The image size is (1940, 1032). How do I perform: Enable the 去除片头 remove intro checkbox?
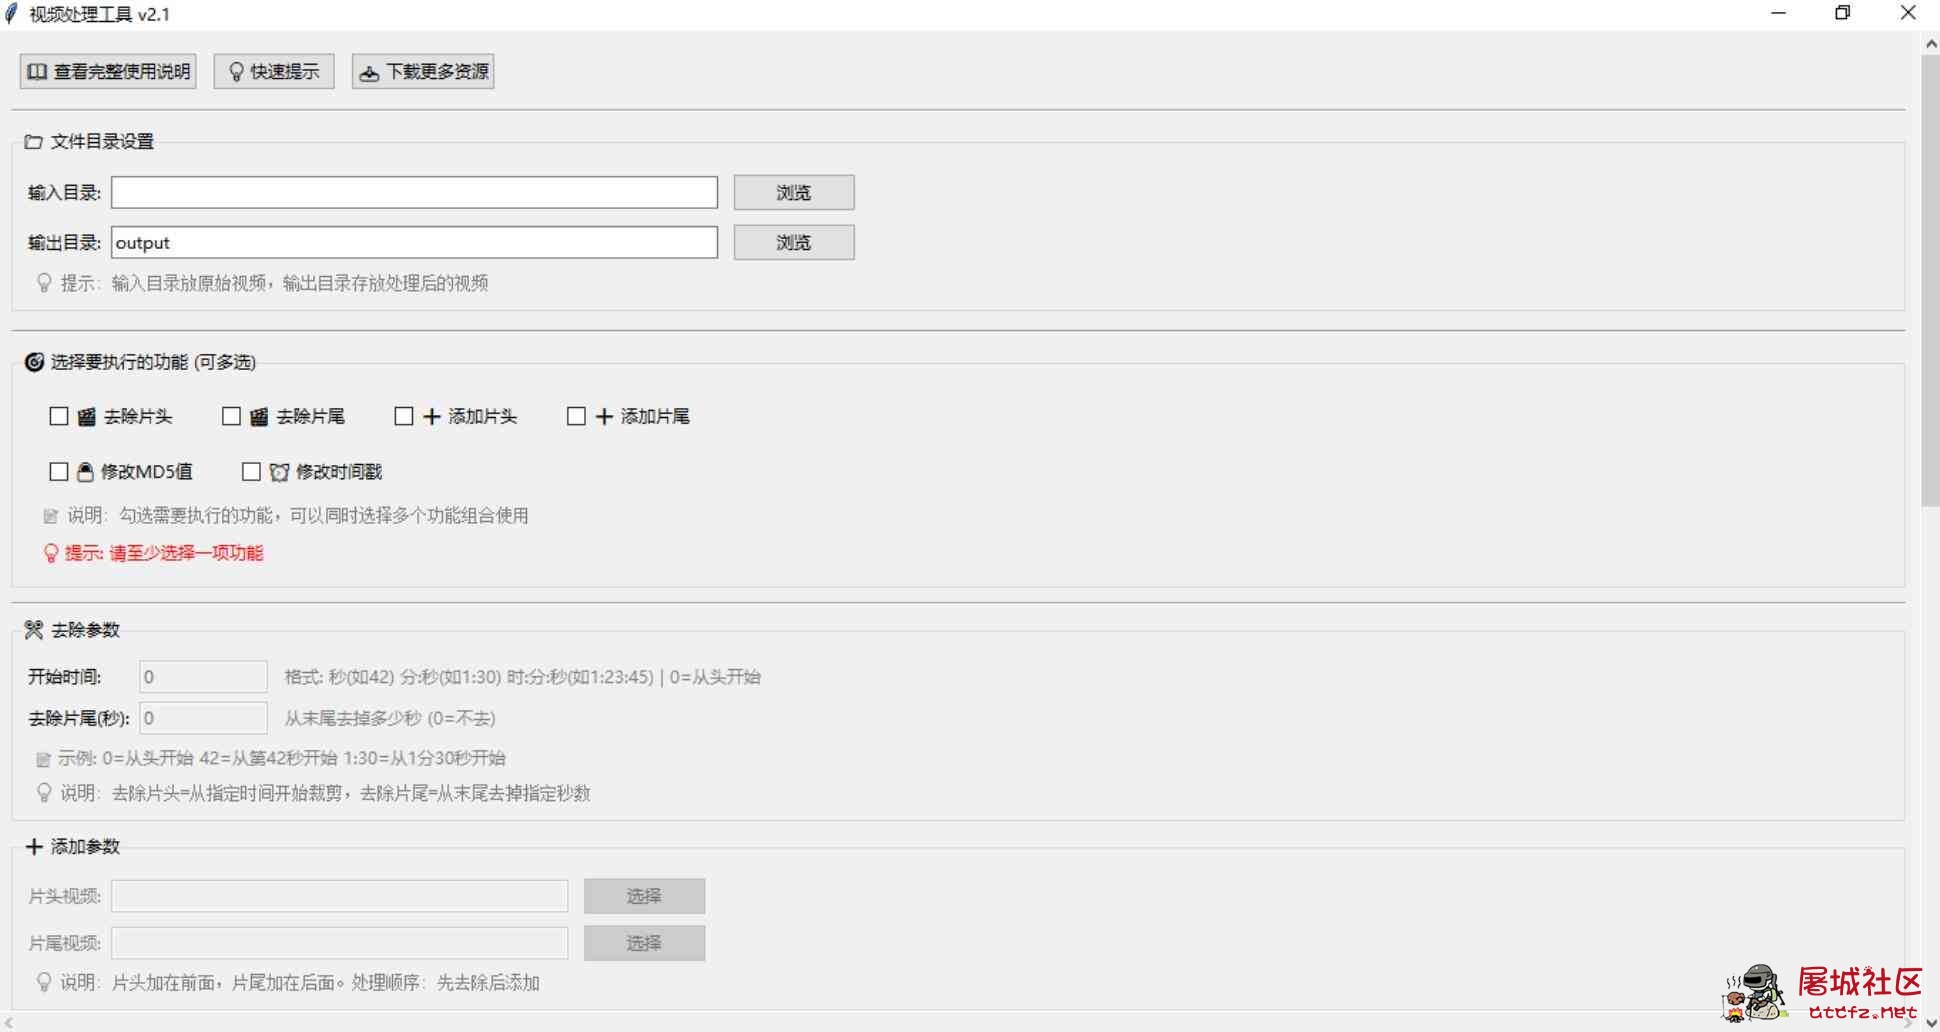coord(59,416)
